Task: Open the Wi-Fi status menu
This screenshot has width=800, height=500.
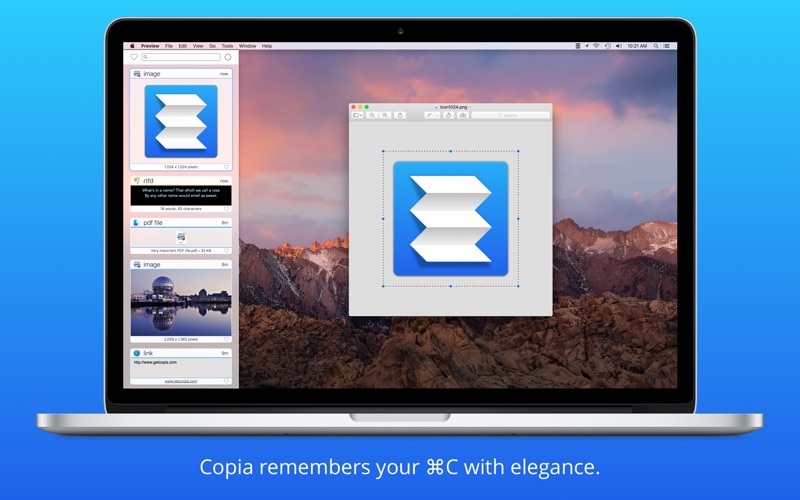Action: pyautogui.click(x=596, y=46)
